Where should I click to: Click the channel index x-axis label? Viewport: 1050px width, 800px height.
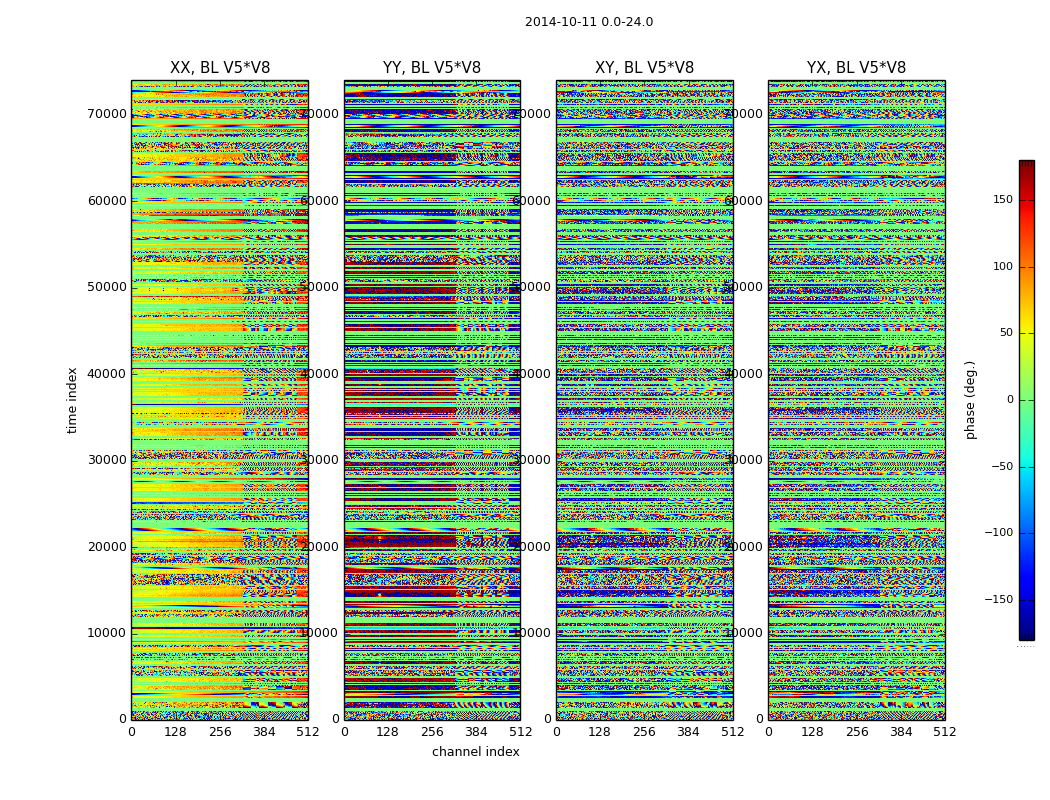coord(476,752)
